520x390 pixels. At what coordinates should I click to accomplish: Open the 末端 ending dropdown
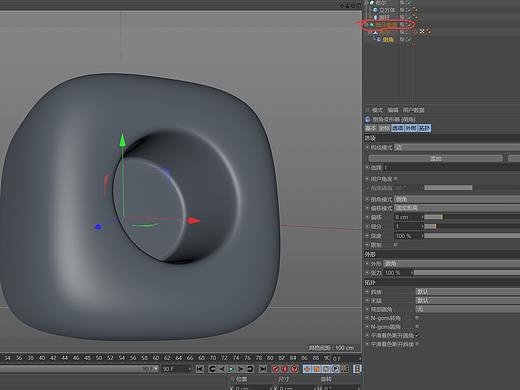click(468, 300)
